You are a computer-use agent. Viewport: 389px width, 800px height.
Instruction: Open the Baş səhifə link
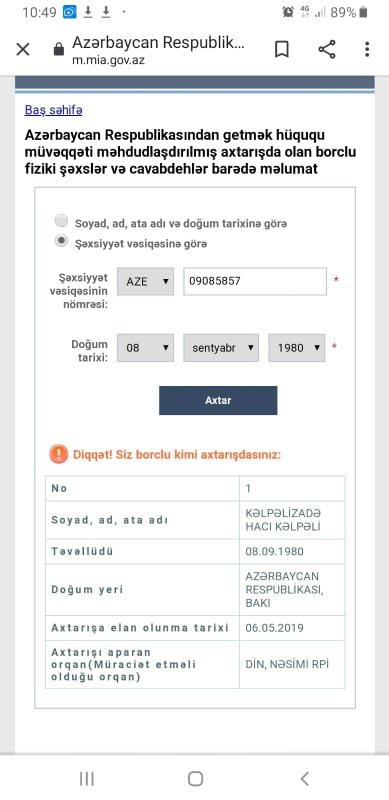[53, 110]
